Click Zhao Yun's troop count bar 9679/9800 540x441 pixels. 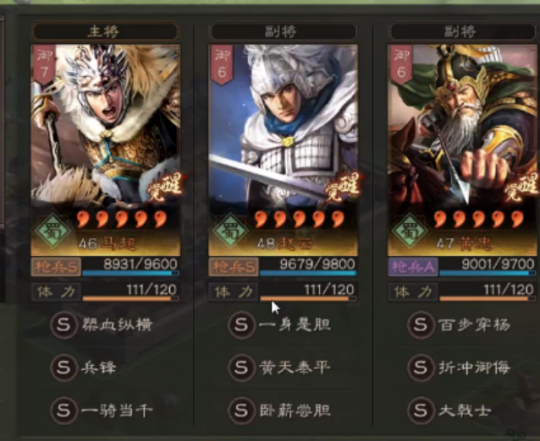pyautogui.click(x=308, y=267)
